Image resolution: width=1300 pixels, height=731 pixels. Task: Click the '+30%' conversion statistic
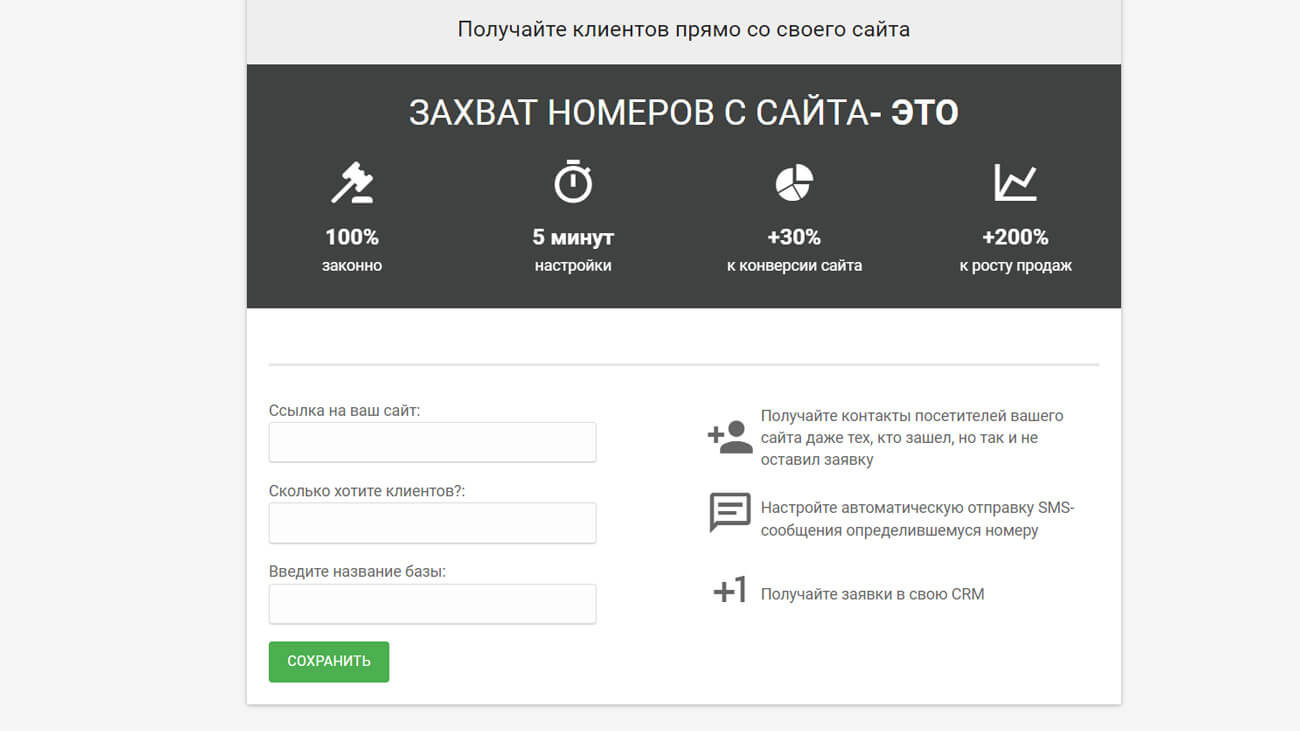tap(794, 237)
